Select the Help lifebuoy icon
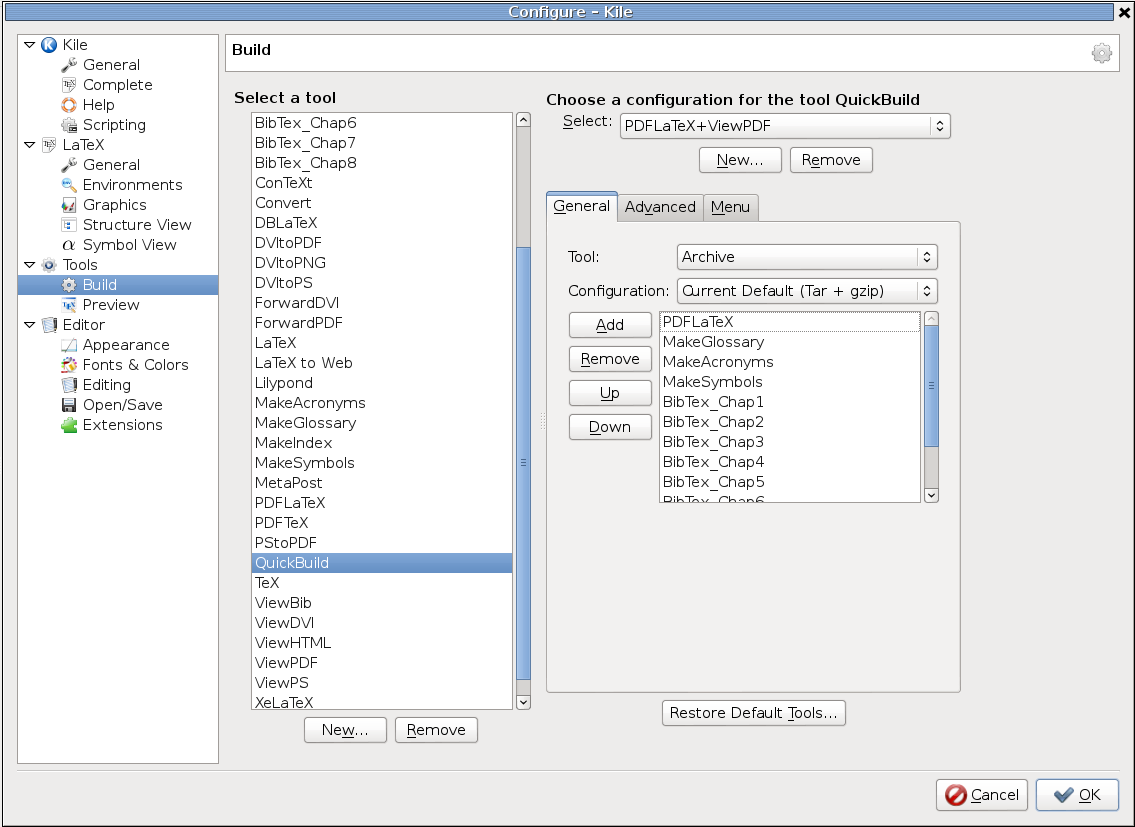Viewport: 1135px width, 827px height. (69, 105)
